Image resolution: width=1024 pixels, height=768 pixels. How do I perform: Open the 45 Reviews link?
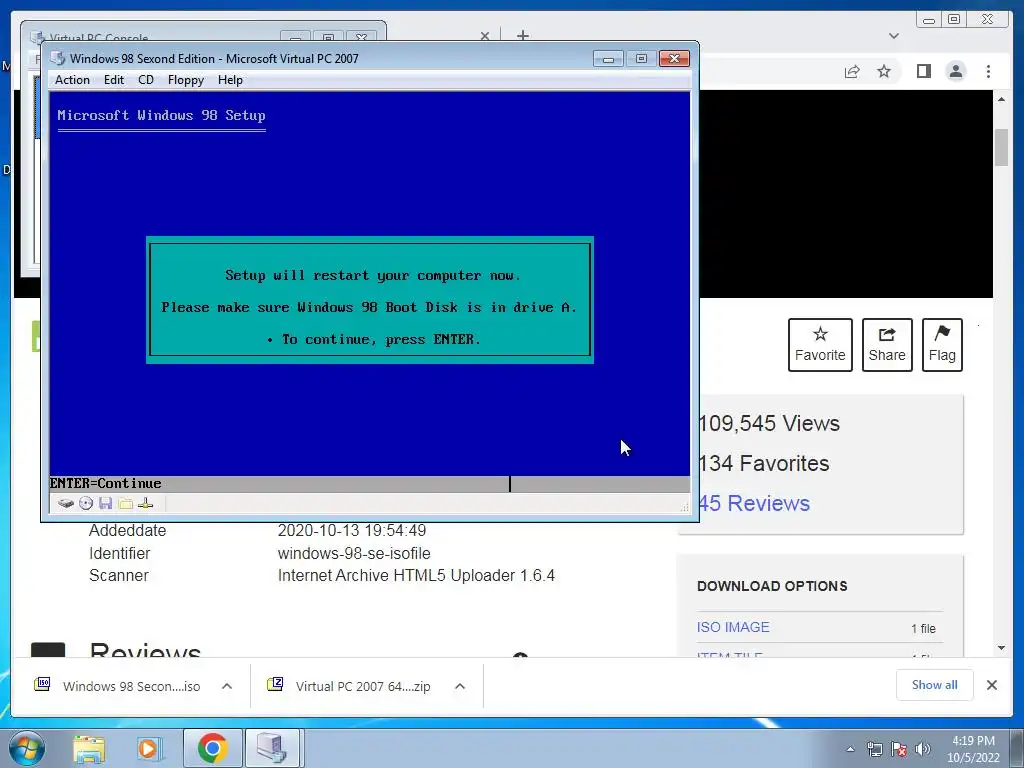pos(754,504)
